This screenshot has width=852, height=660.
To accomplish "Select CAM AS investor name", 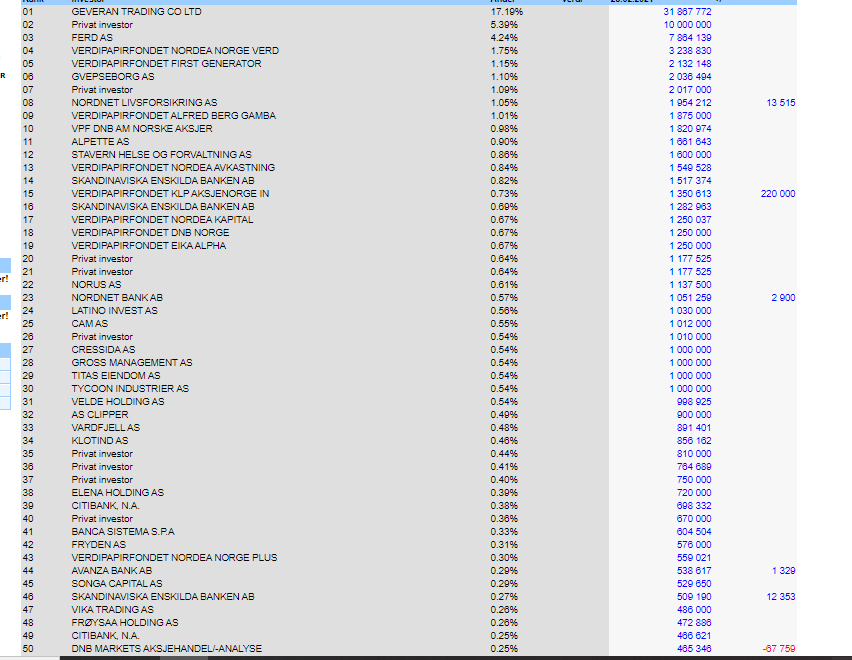I will 90,324.
